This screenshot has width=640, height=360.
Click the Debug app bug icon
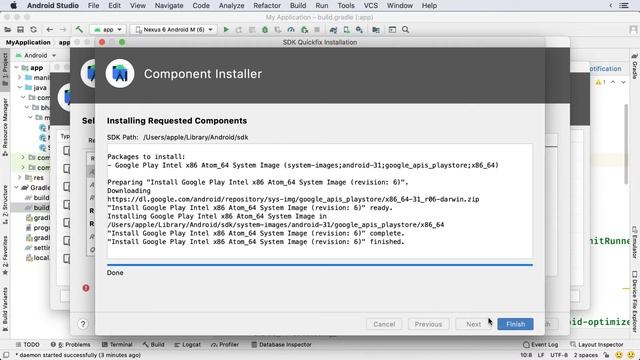point(265,29)
